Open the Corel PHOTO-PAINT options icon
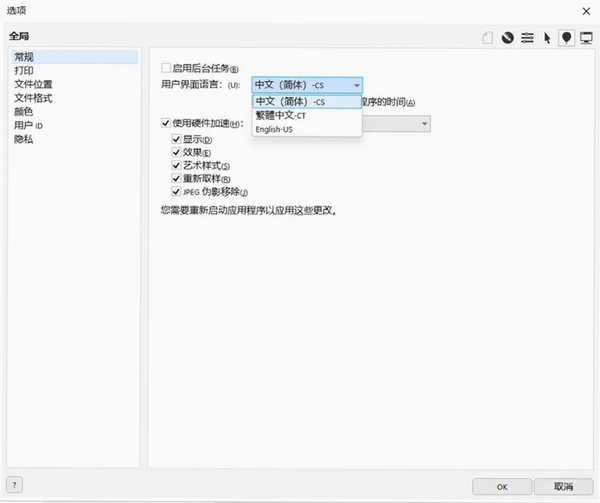This screenshot has width=600, height=503. (x=507, y=38)
